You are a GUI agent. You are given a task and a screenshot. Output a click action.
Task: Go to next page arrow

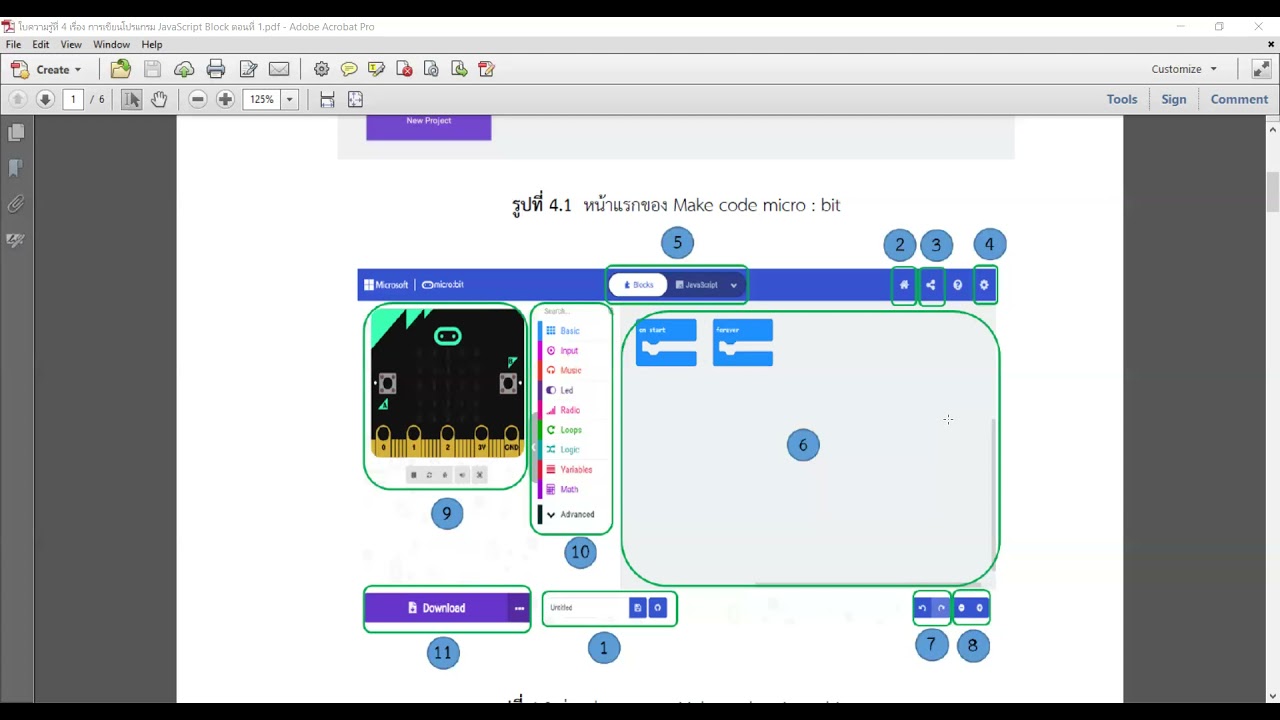[x=45, y=99]
